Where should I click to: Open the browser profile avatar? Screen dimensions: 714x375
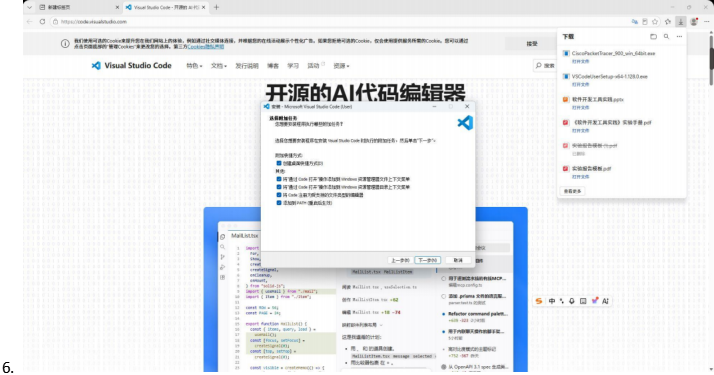point(694,21)
